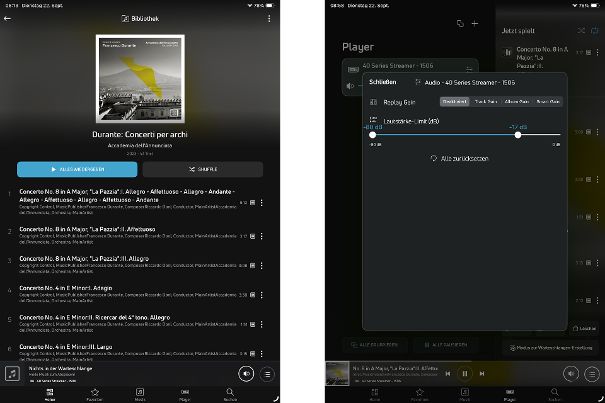Click streamer device icon in 40 Series Streamer card

(353, 69)
